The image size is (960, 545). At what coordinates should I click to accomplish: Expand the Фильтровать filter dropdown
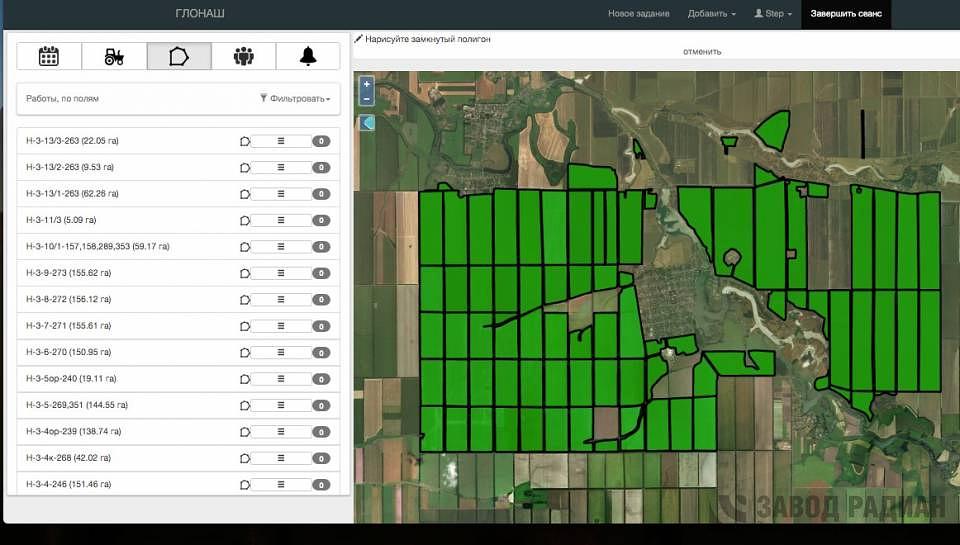coord(295,99)
